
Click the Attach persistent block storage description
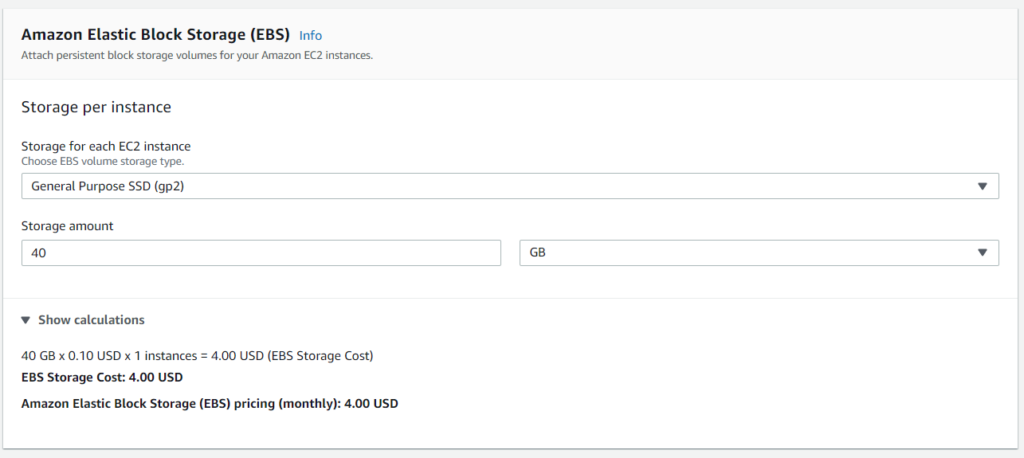[197, 56]
